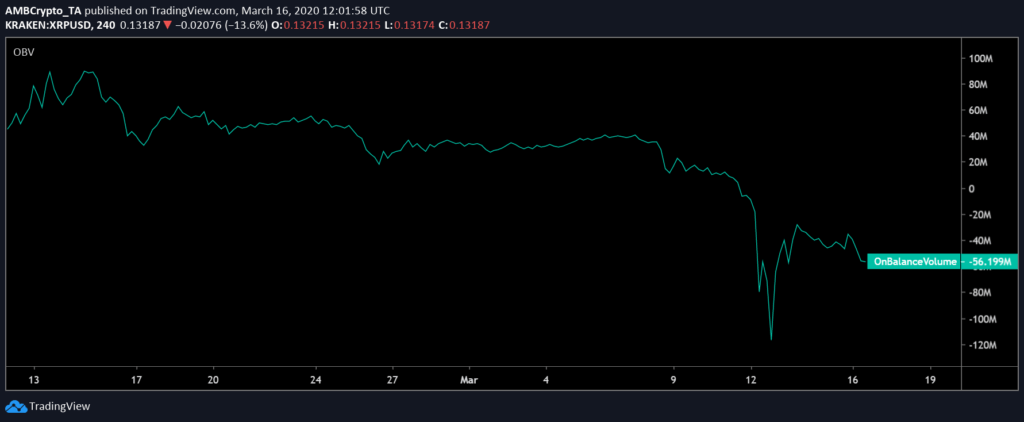Select the date 24 on time axis

(x=316, y=380)
